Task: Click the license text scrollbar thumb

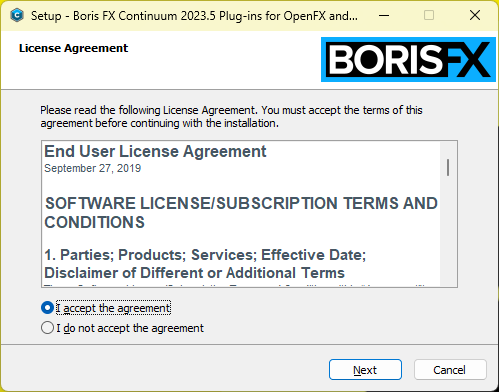Action: pyautogui.click(x=448, y=167)
